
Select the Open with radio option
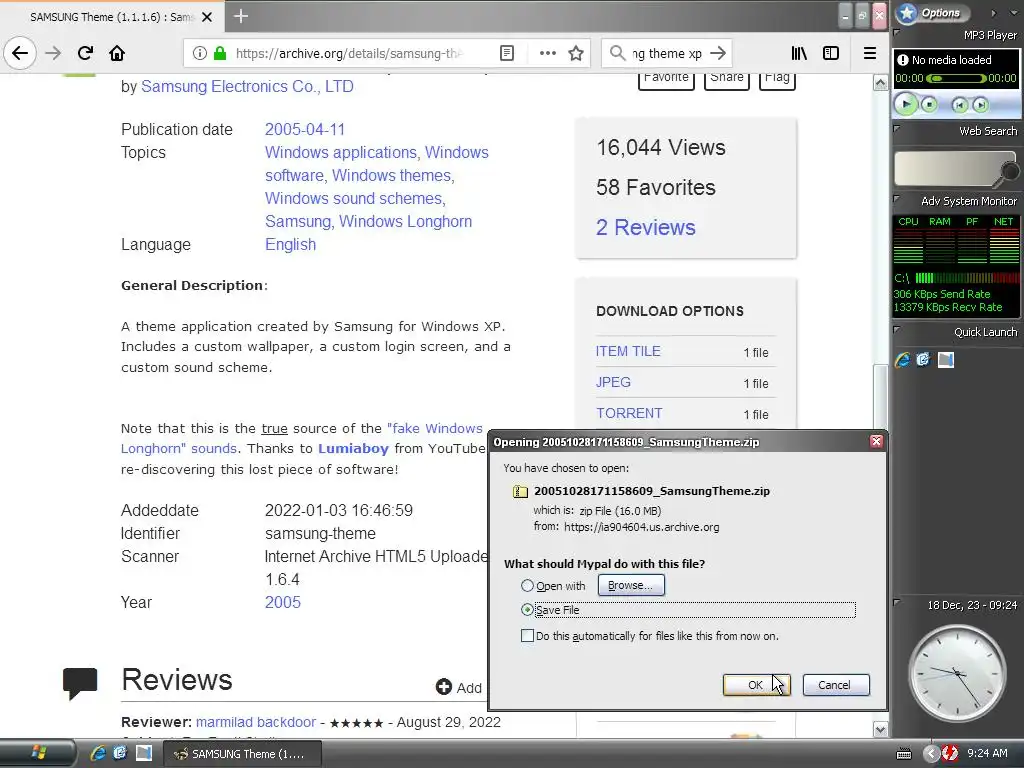[x=527, y=586]
